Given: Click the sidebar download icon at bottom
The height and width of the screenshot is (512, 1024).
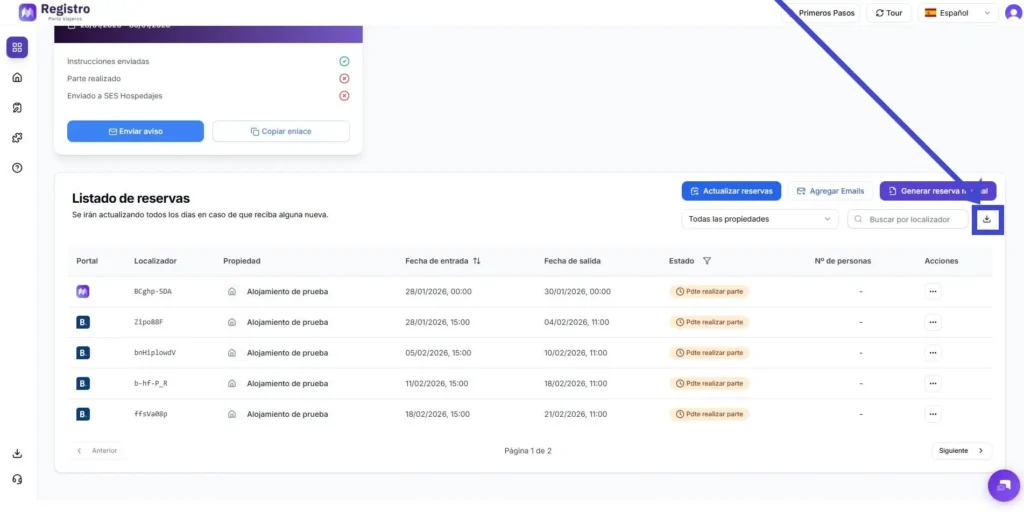Looking at the screenshot, I should click(x=17, y=454).
